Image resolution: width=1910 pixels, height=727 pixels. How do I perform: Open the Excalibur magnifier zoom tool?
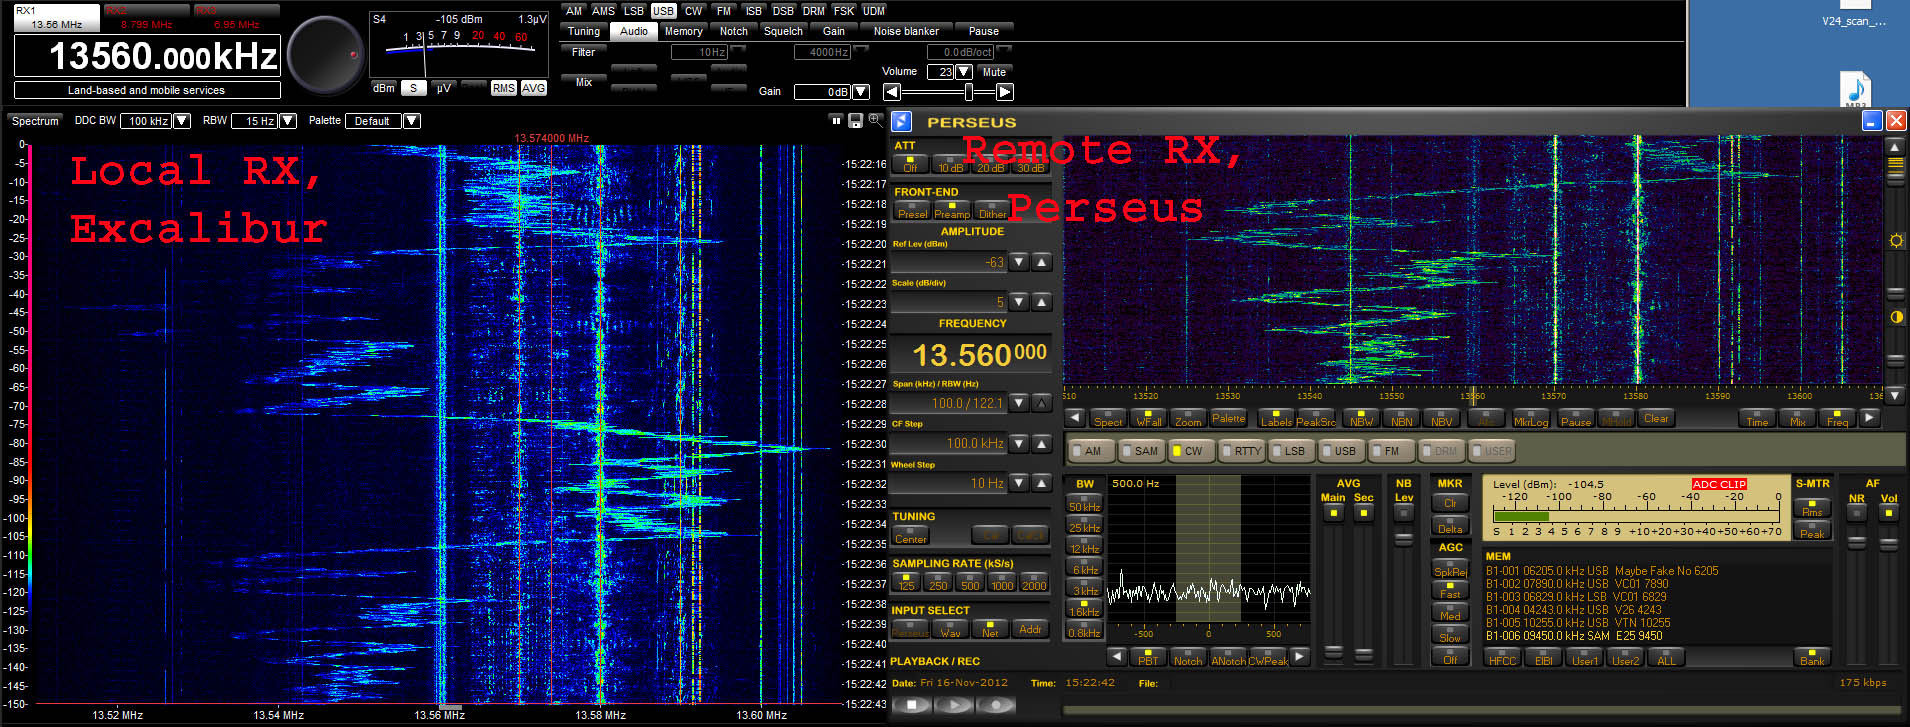click(x=875, y=120)
